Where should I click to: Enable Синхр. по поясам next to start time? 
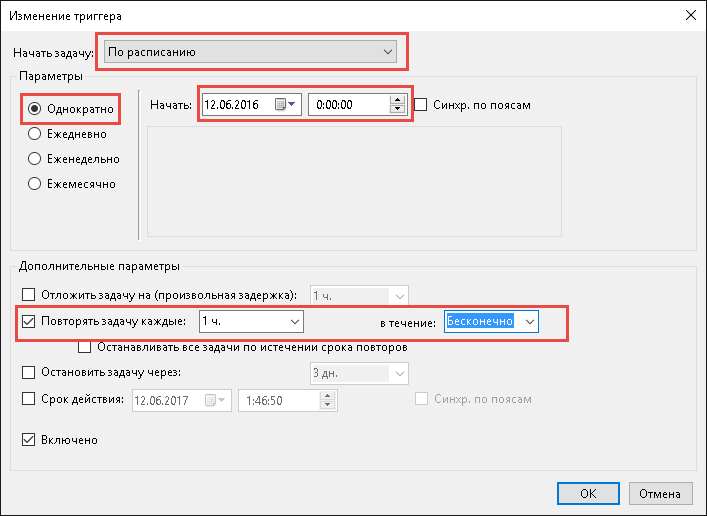pyautogui.click(x=420, y=105)
